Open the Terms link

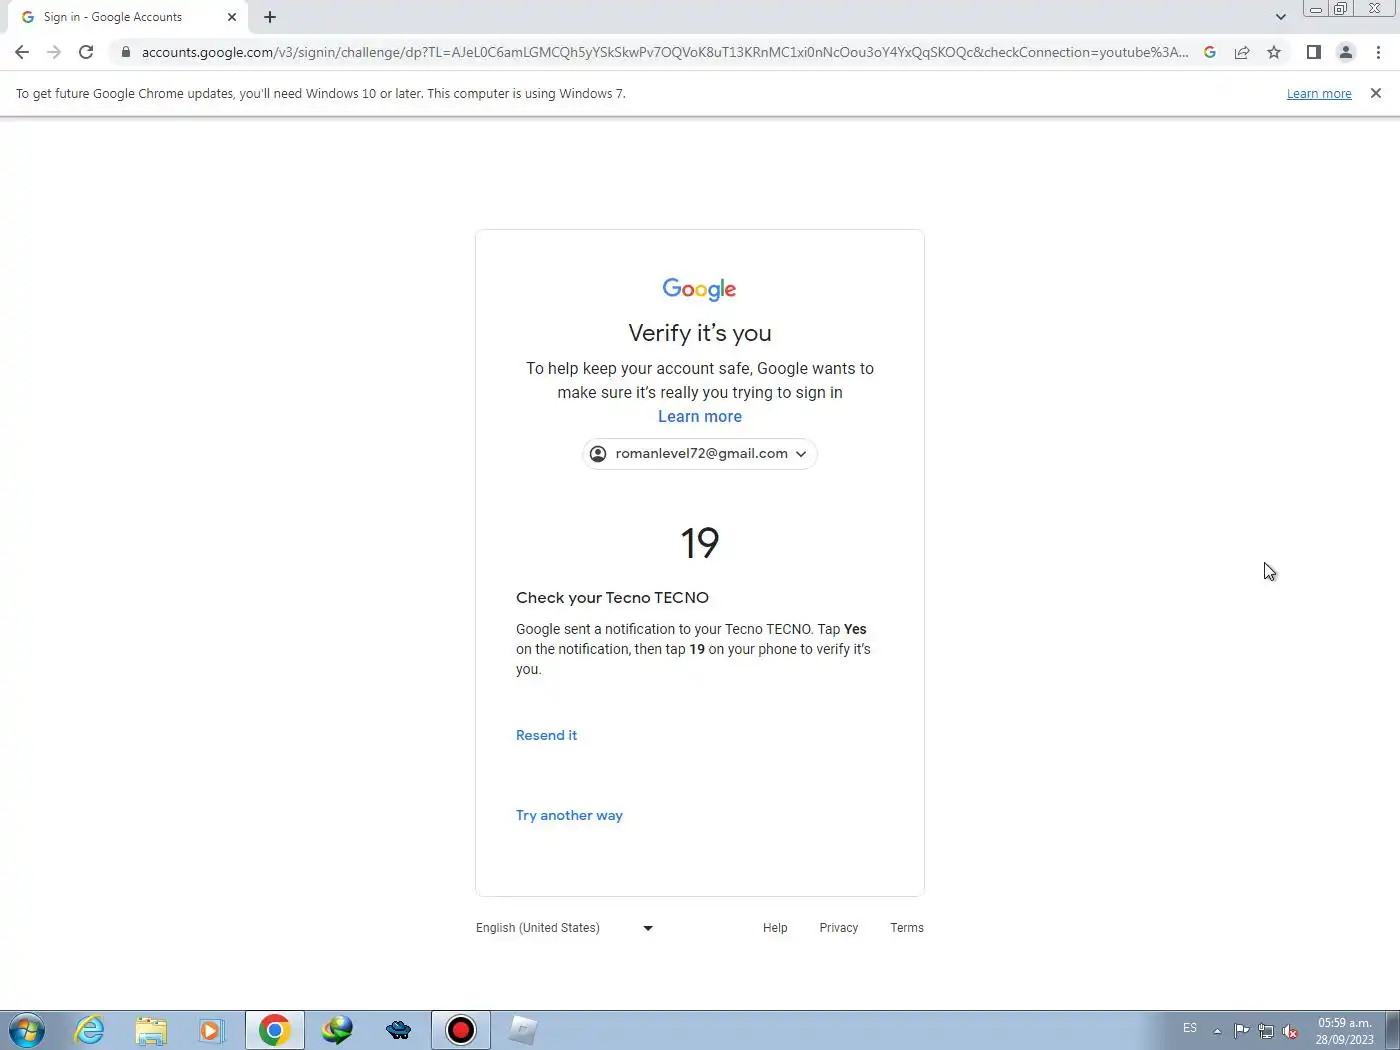pyautogui.click(x=907, y=928)
